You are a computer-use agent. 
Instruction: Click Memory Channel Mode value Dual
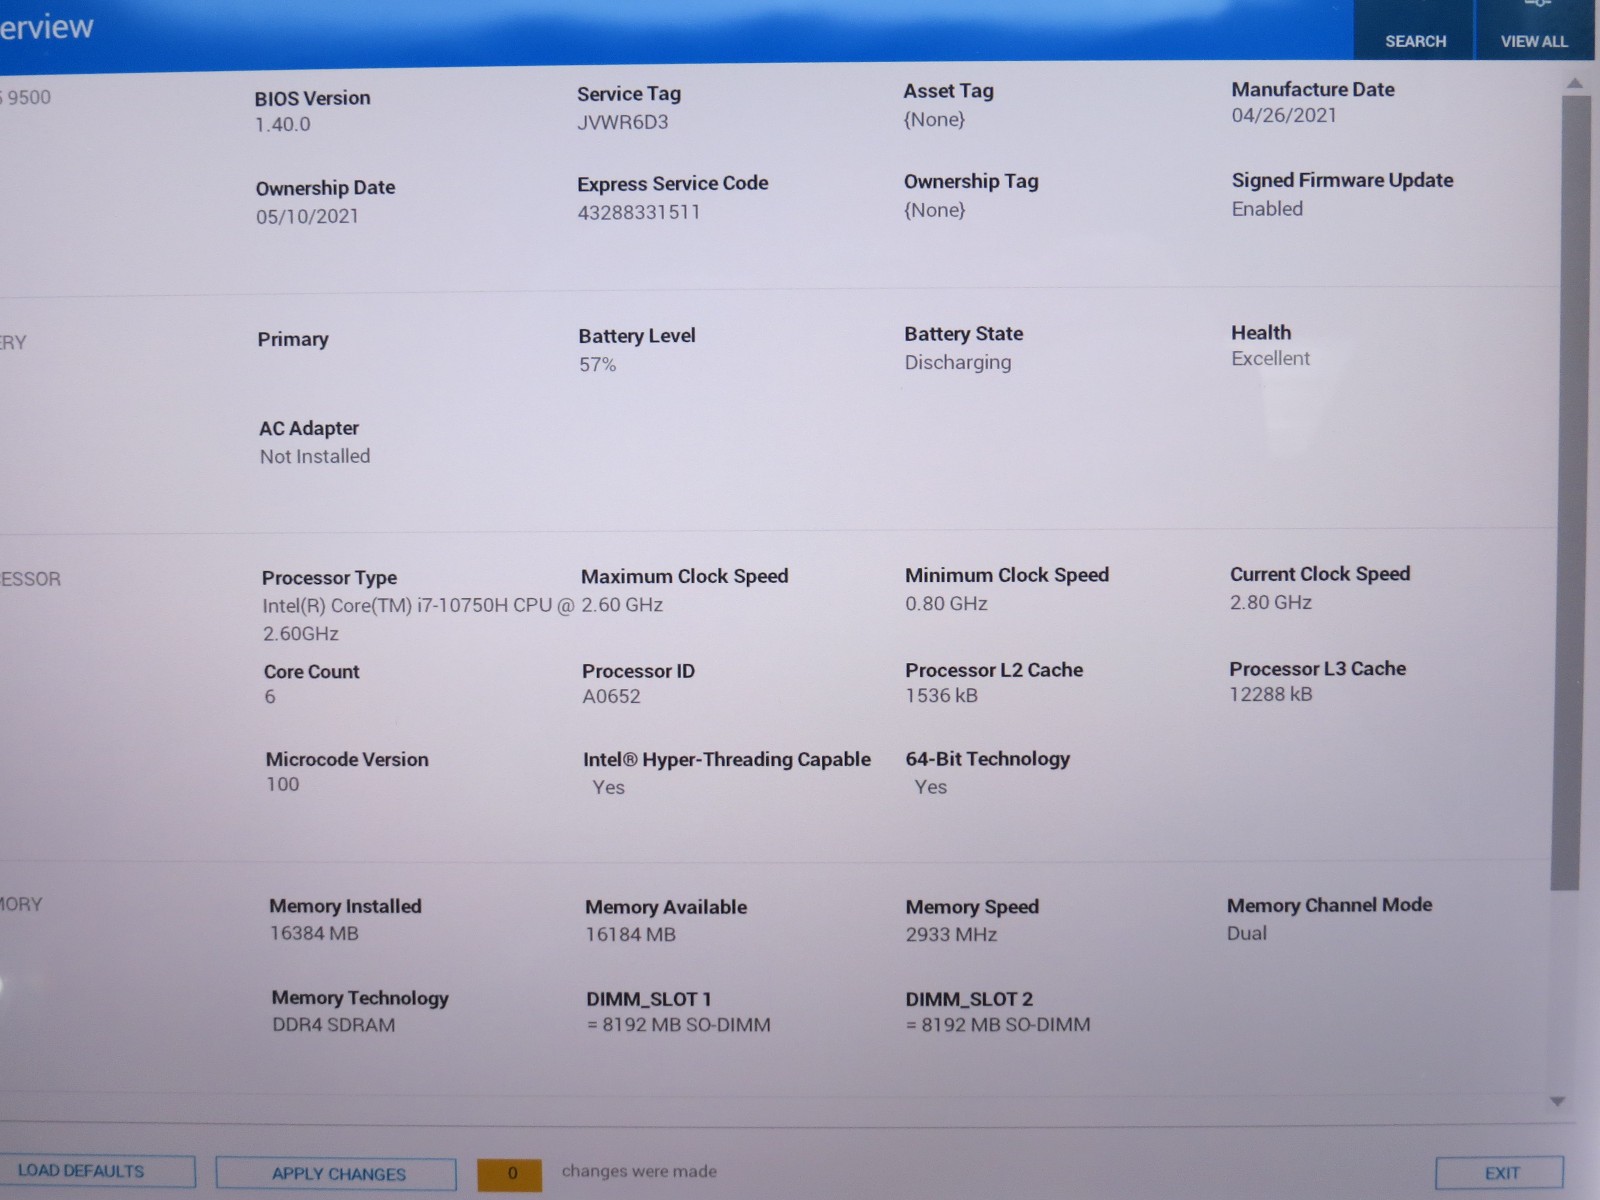click(1246, 933)
